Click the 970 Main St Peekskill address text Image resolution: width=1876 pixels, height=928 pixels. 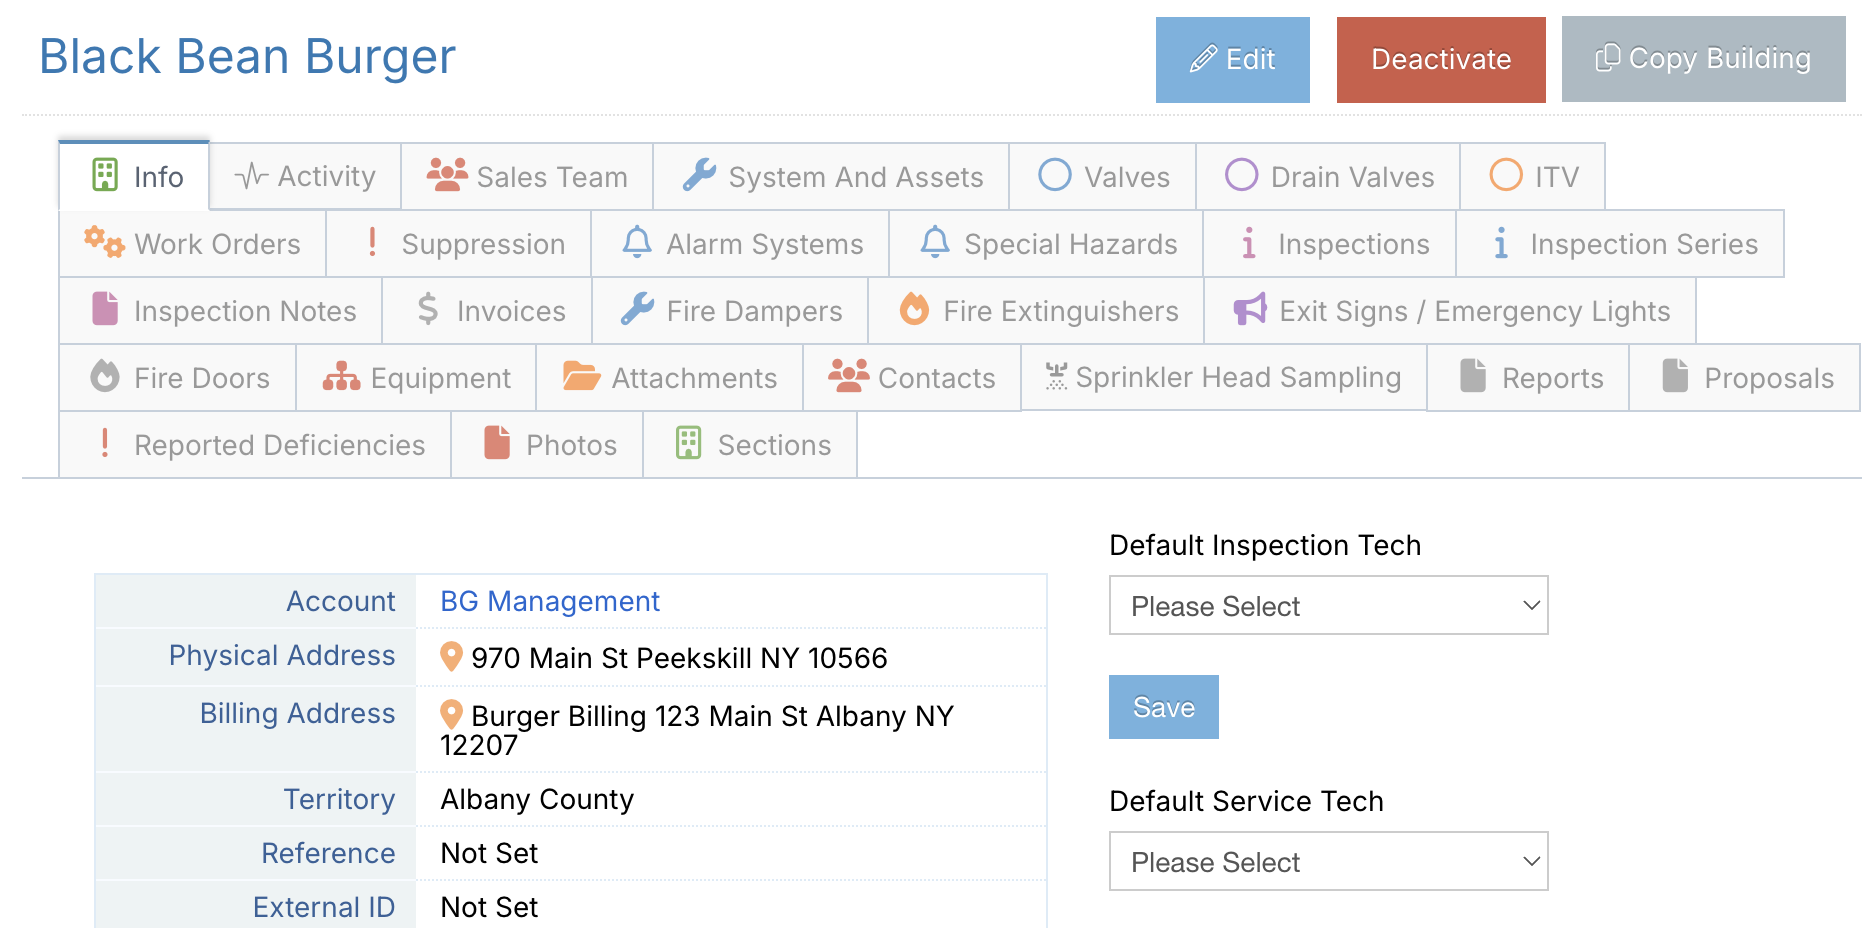click(x=679, y=658)
